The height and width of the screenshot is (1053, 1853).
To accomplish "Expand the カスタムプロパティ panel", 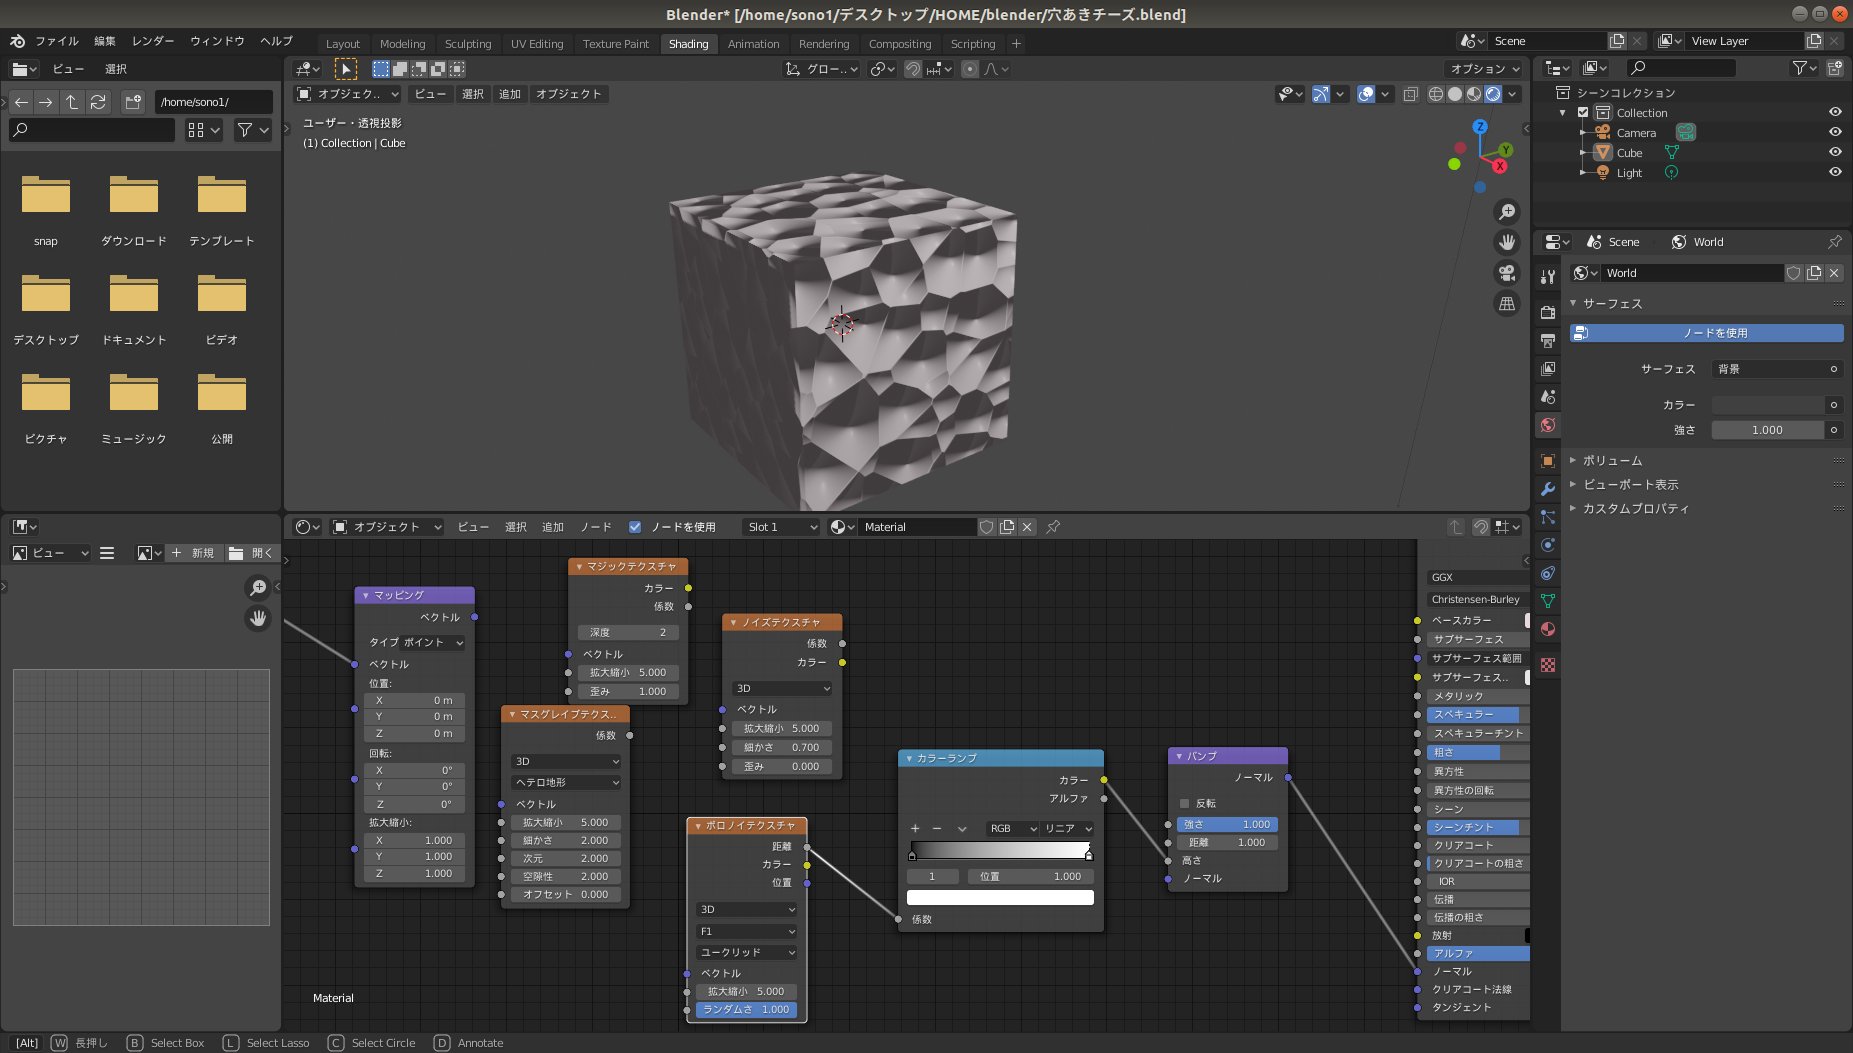I will [1635, 509].
